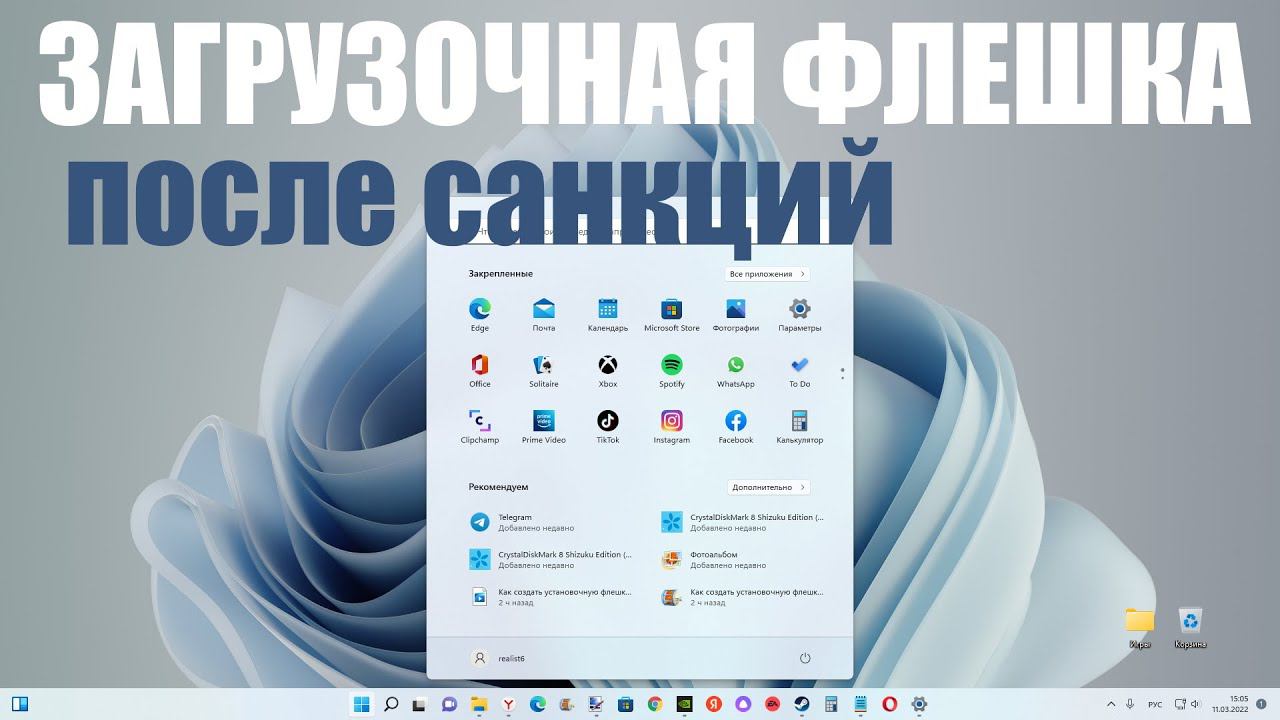1280x720 pixels.
Task: Launch the EA app from the taskbar
Action: [772, 704]
